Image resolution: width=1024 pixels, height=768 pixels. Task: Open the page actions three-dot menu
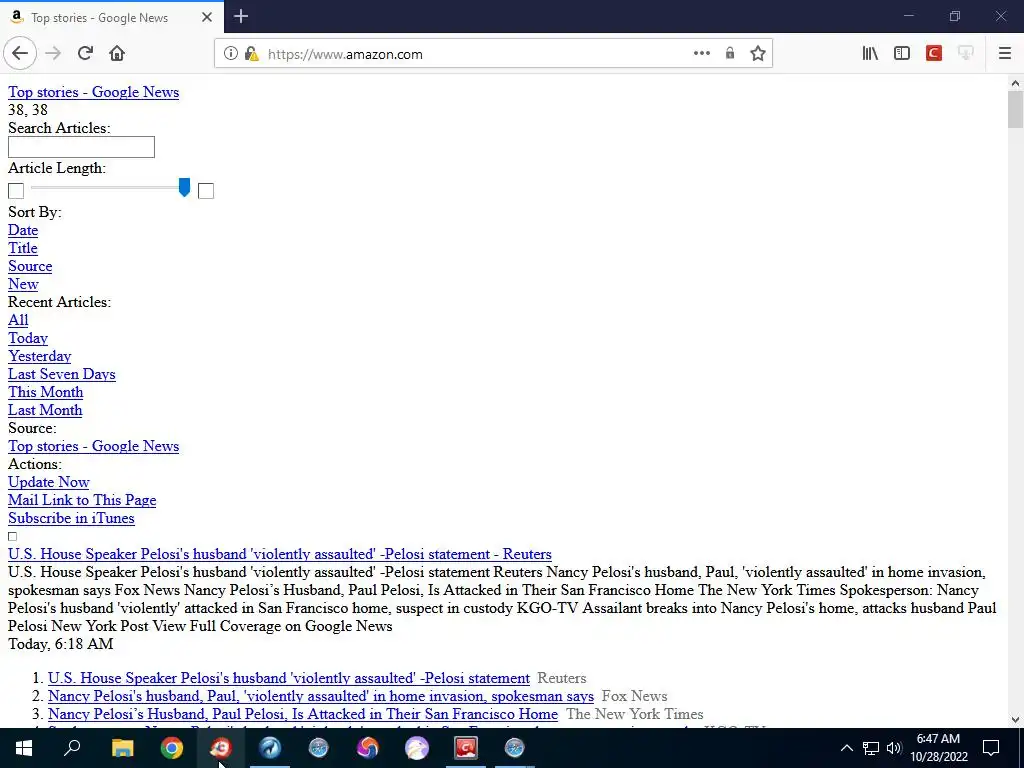701,54
